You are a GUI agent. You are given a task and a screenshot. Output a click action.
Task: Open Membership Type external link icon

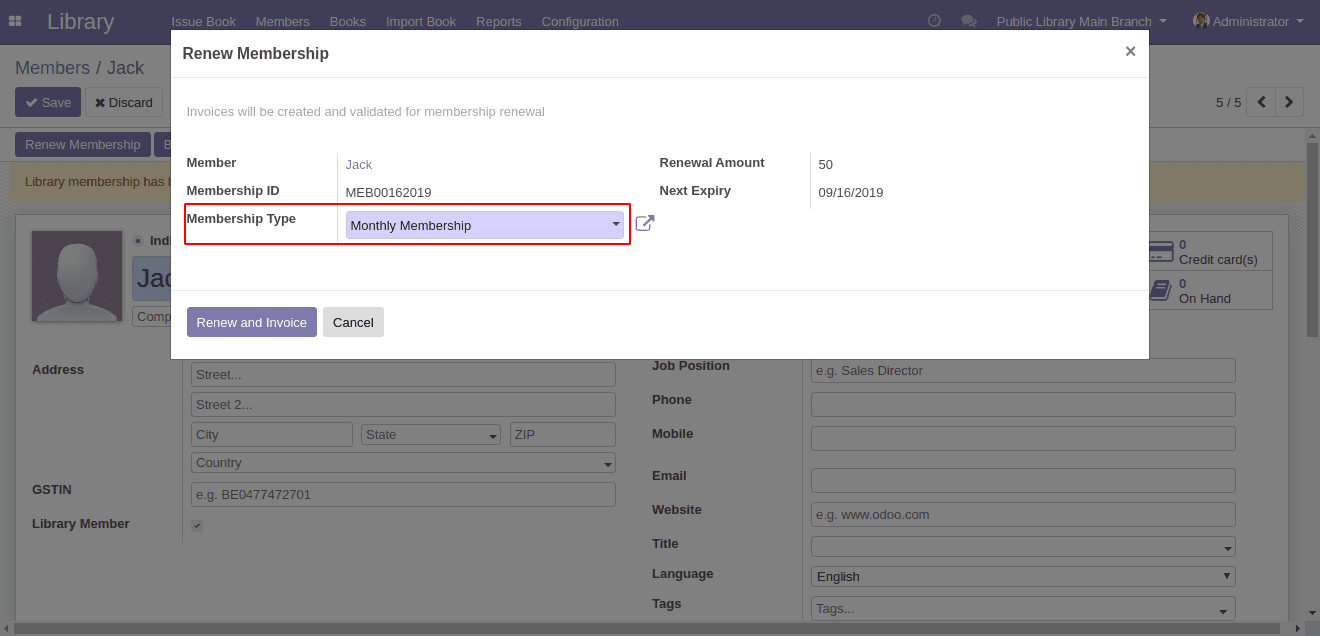tap(645, 224)
